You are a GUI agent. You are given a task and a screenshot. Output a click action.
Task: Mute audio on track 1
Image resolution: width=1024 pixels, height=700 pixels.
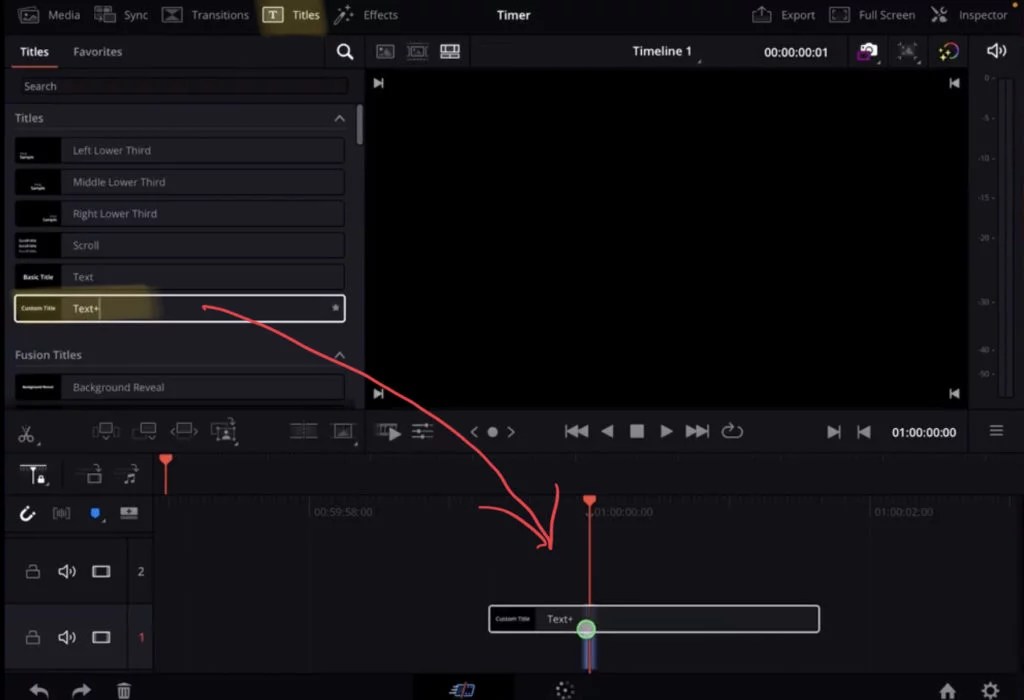pos(67,637)
